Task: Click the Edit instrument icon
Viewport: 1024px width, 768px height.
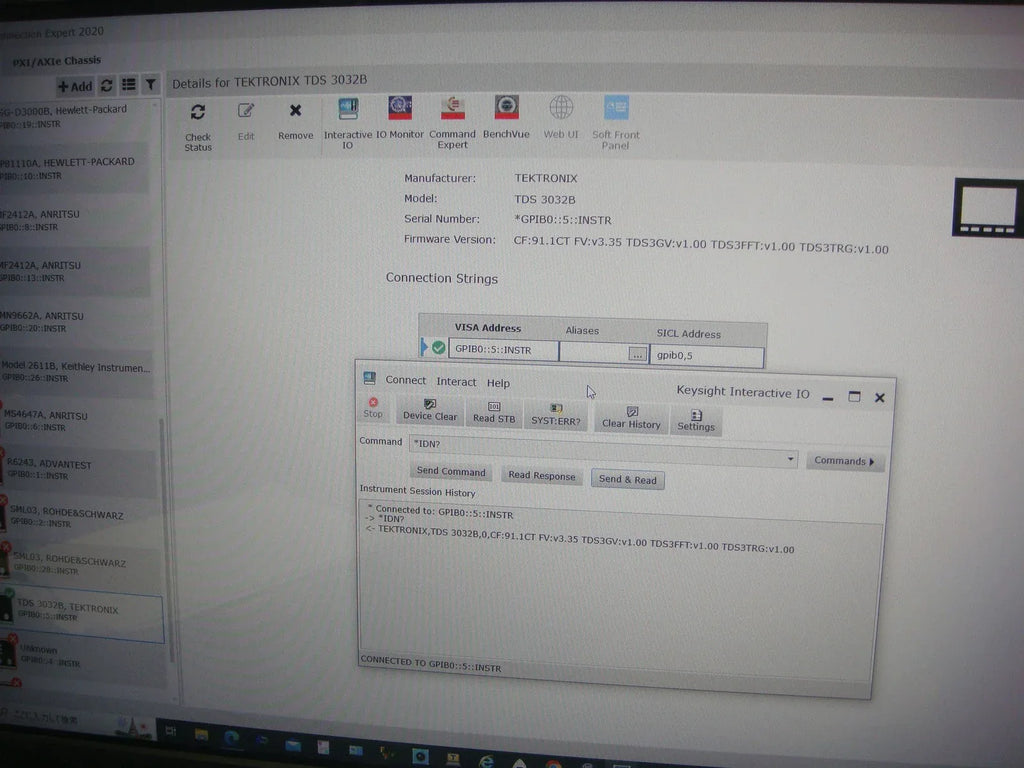Action: tap(246, 111)
